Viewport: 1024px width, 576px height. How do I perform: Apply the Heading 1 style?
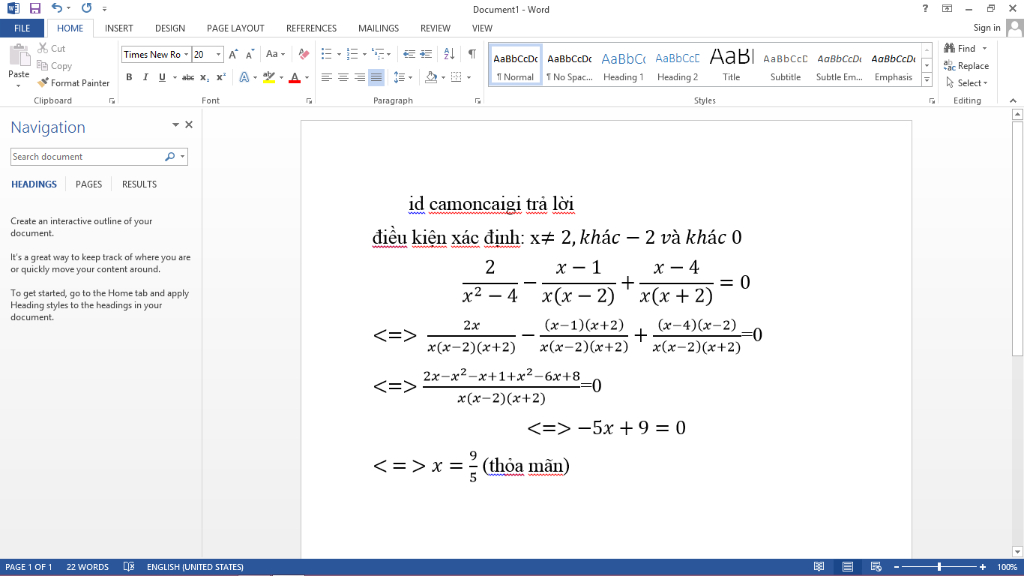coord(623,65)
